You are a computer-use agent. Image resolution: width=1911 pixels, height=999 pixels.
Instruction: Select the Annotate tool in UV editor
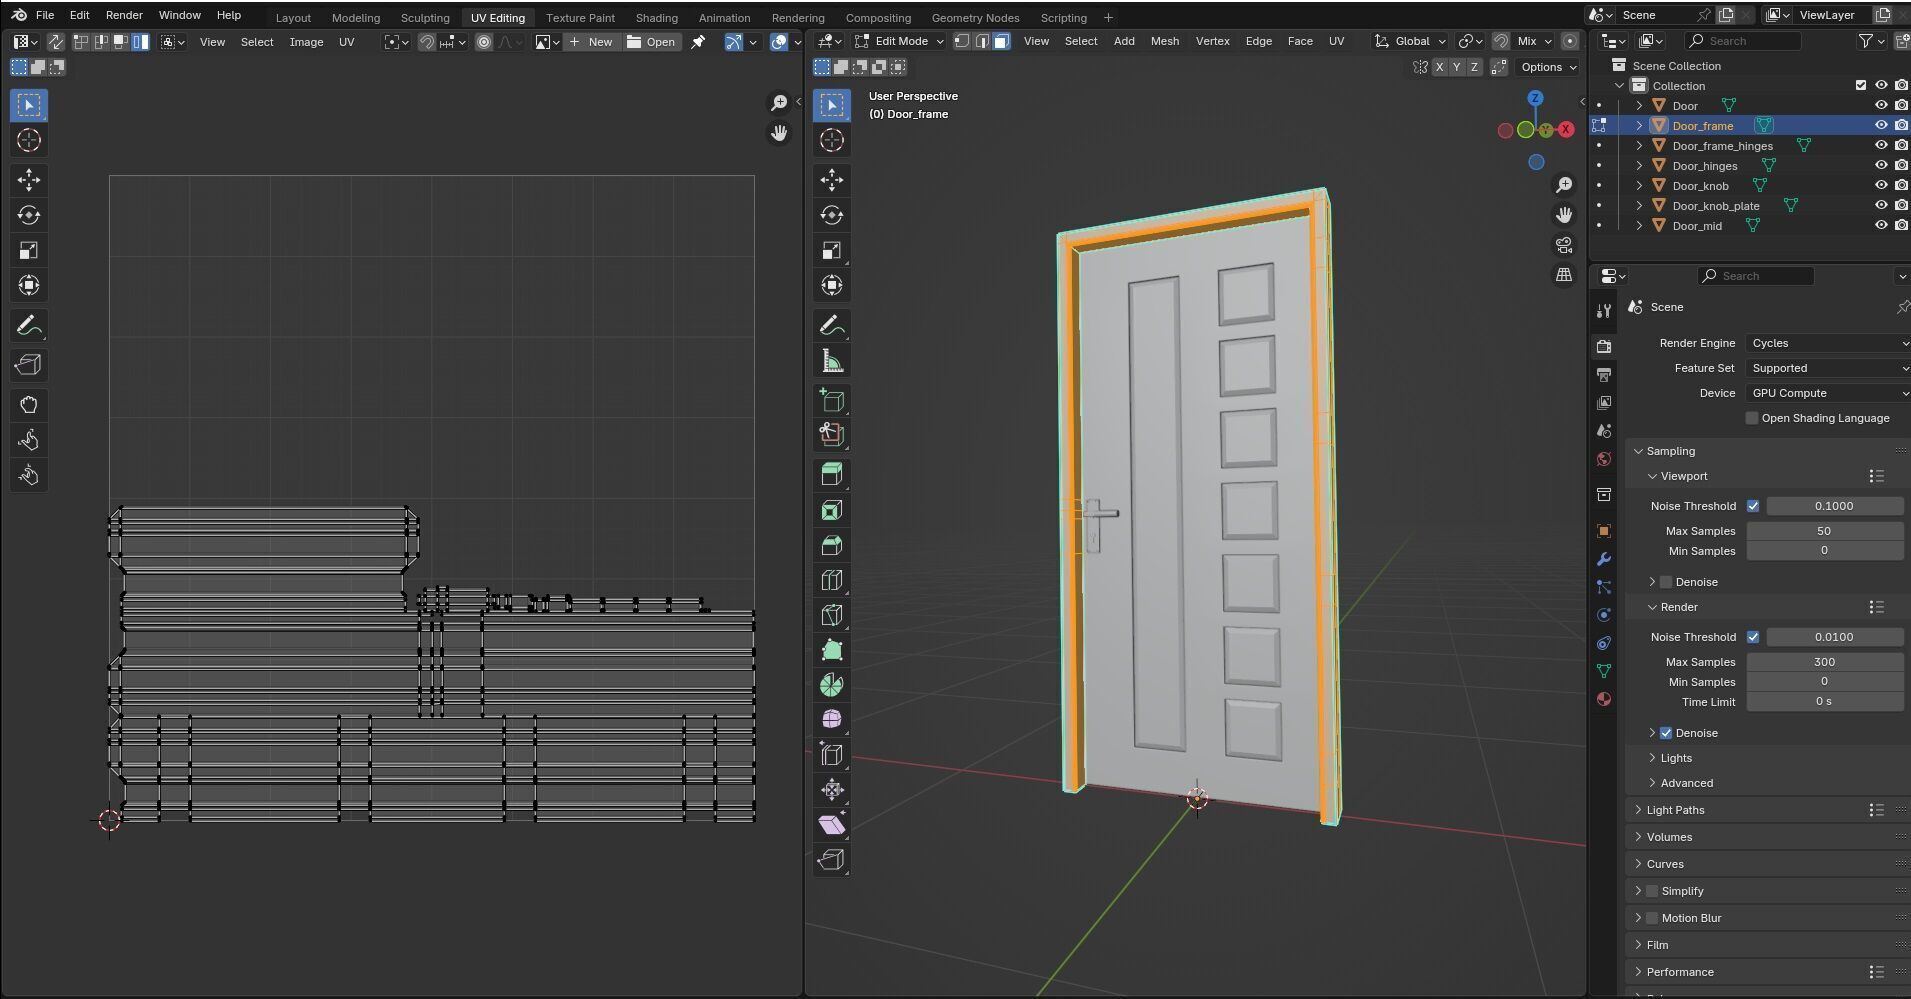pyautogui.click(x=29, y=325)
